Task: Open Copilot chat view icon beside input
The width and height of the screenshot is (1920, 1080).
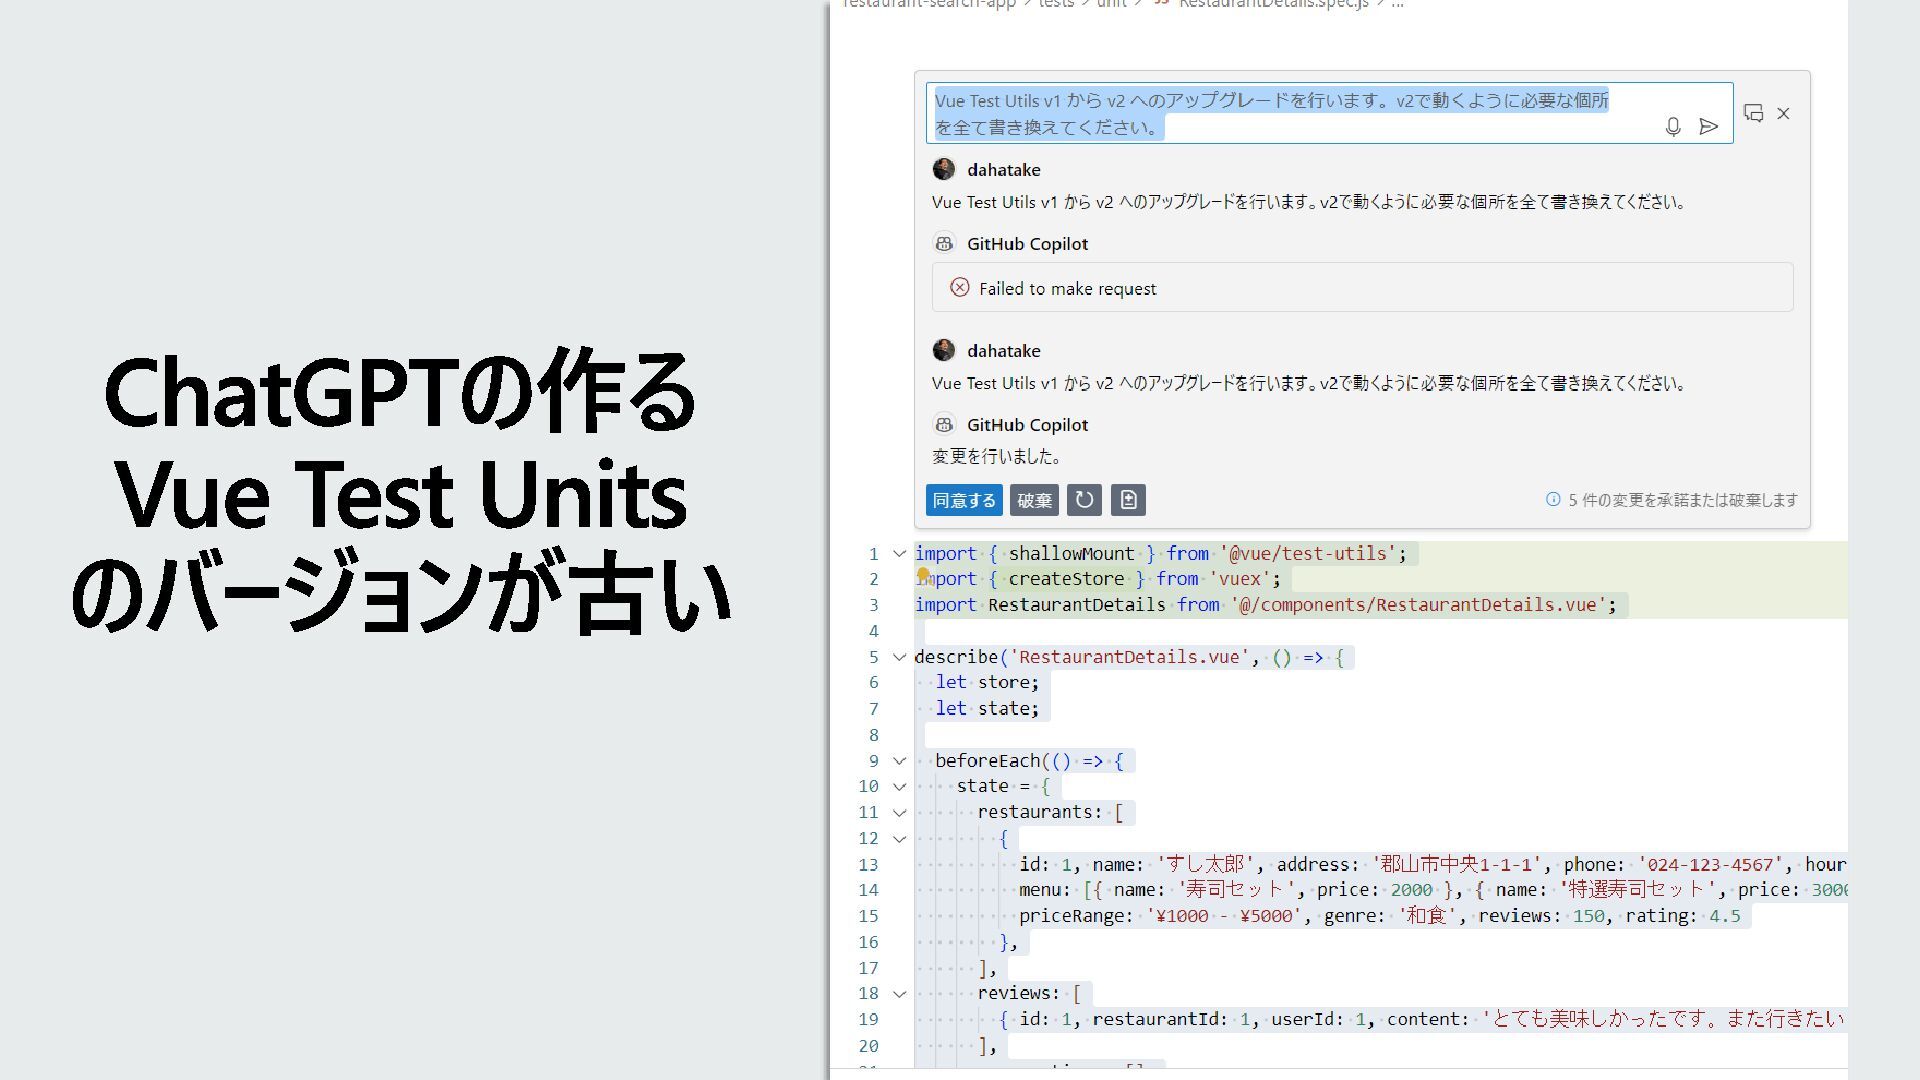Action: (1753, 113)
